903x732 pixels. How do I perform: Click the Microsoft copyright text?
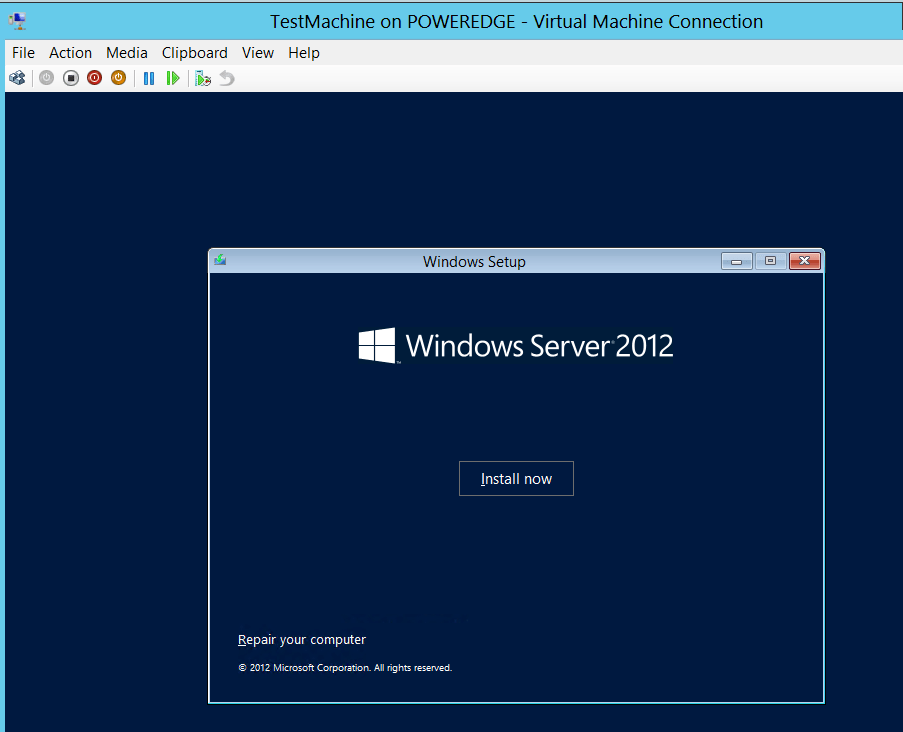coord(345,668)
